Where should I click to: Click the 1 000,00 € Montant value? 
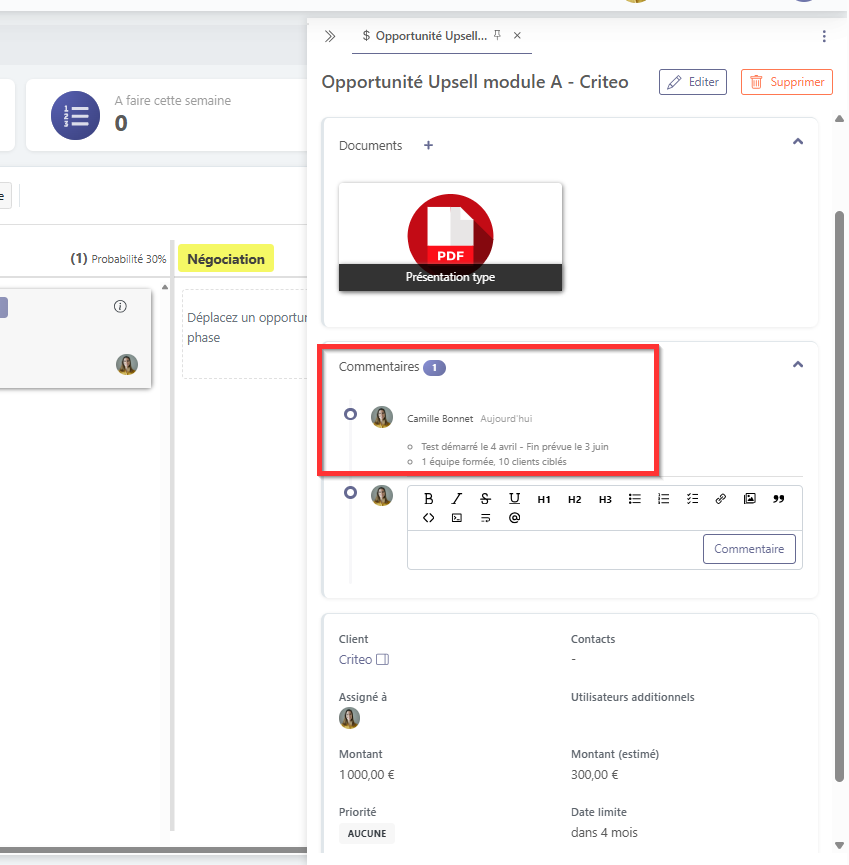pos(367,775)
